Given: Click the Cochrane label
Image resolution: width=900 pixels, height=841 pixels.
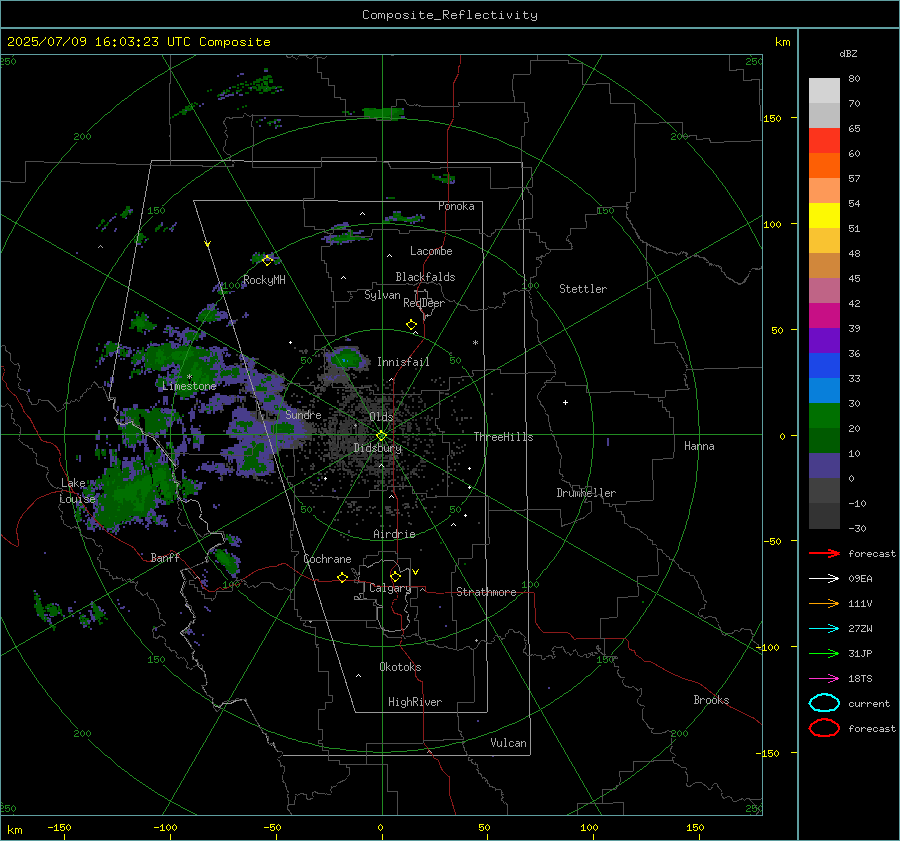Looking at the screenshot, I should click(x=327, y=559).
